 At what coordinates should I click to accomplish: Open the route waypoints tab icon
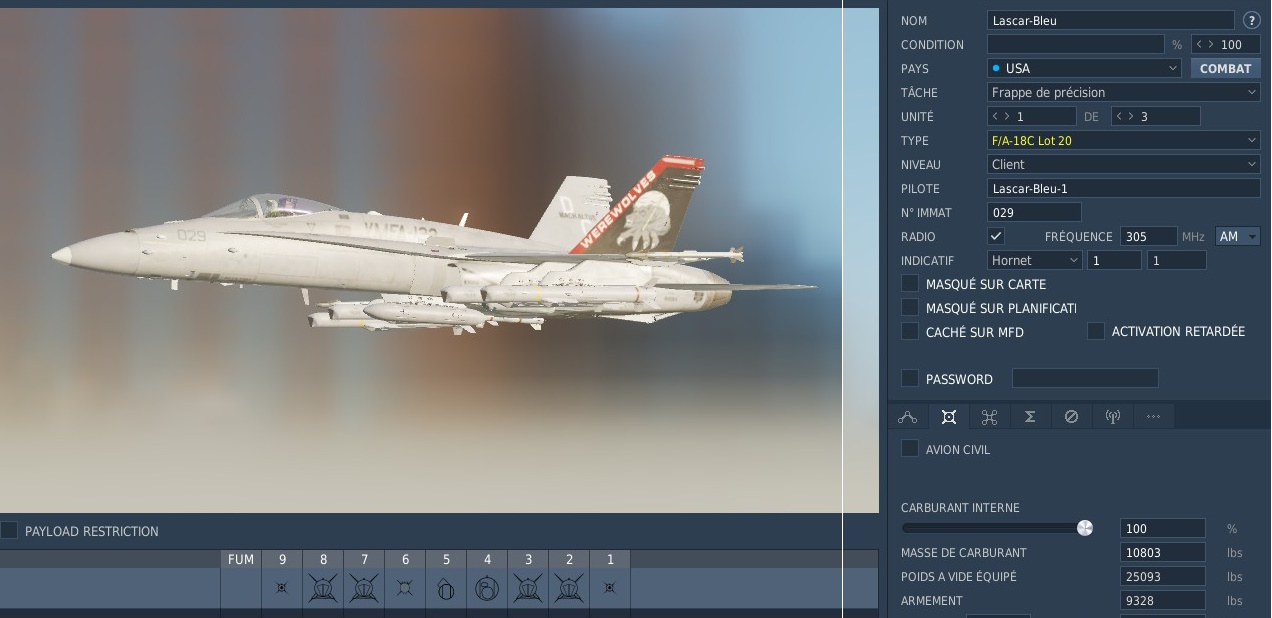click(x=908, y=417)
